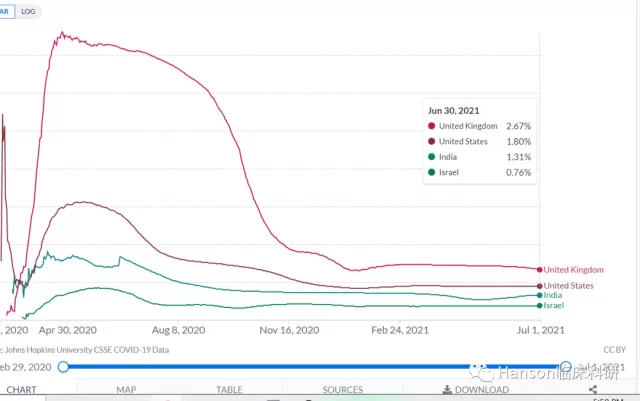This screenshot has height=401, width=640.
Task: Click the Apr 30, 2020 axis label
Action: 68,330
